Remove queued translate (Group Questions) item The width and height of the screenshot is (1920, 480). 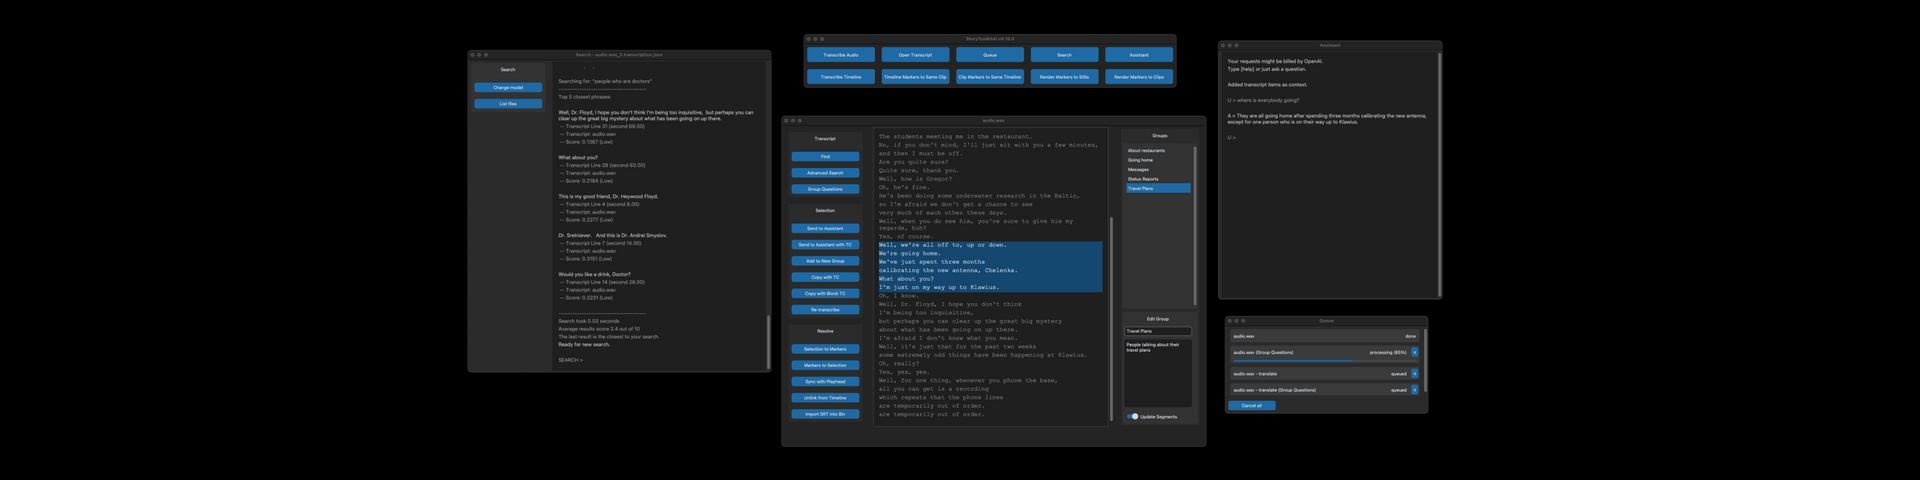click(x=1414, y=390)
